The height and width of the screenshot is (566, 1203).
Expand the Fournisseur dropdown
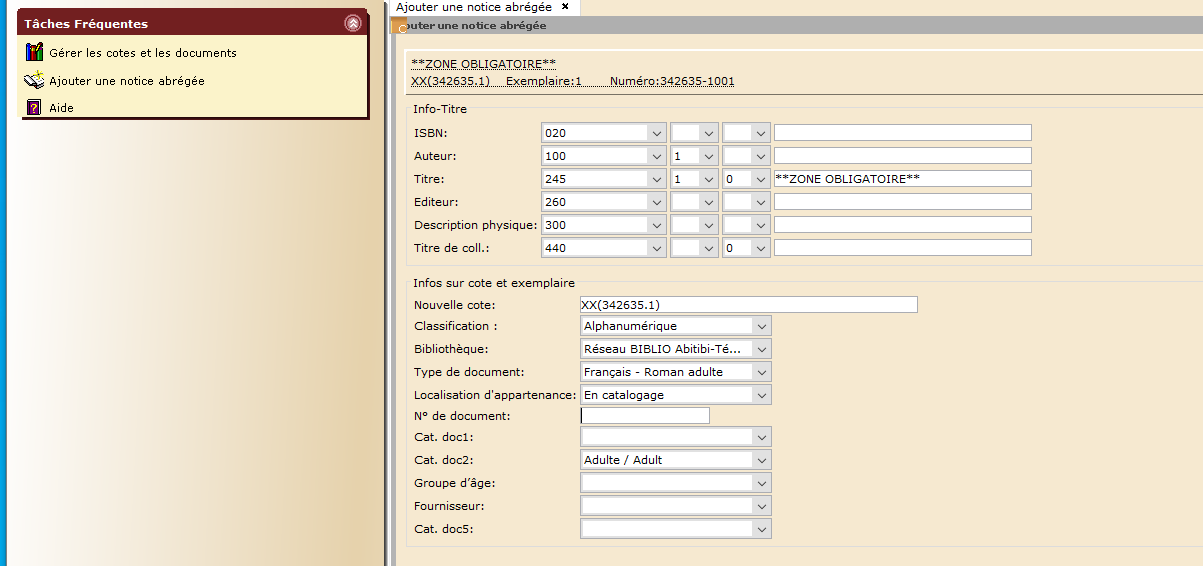[x=761, y=506]
